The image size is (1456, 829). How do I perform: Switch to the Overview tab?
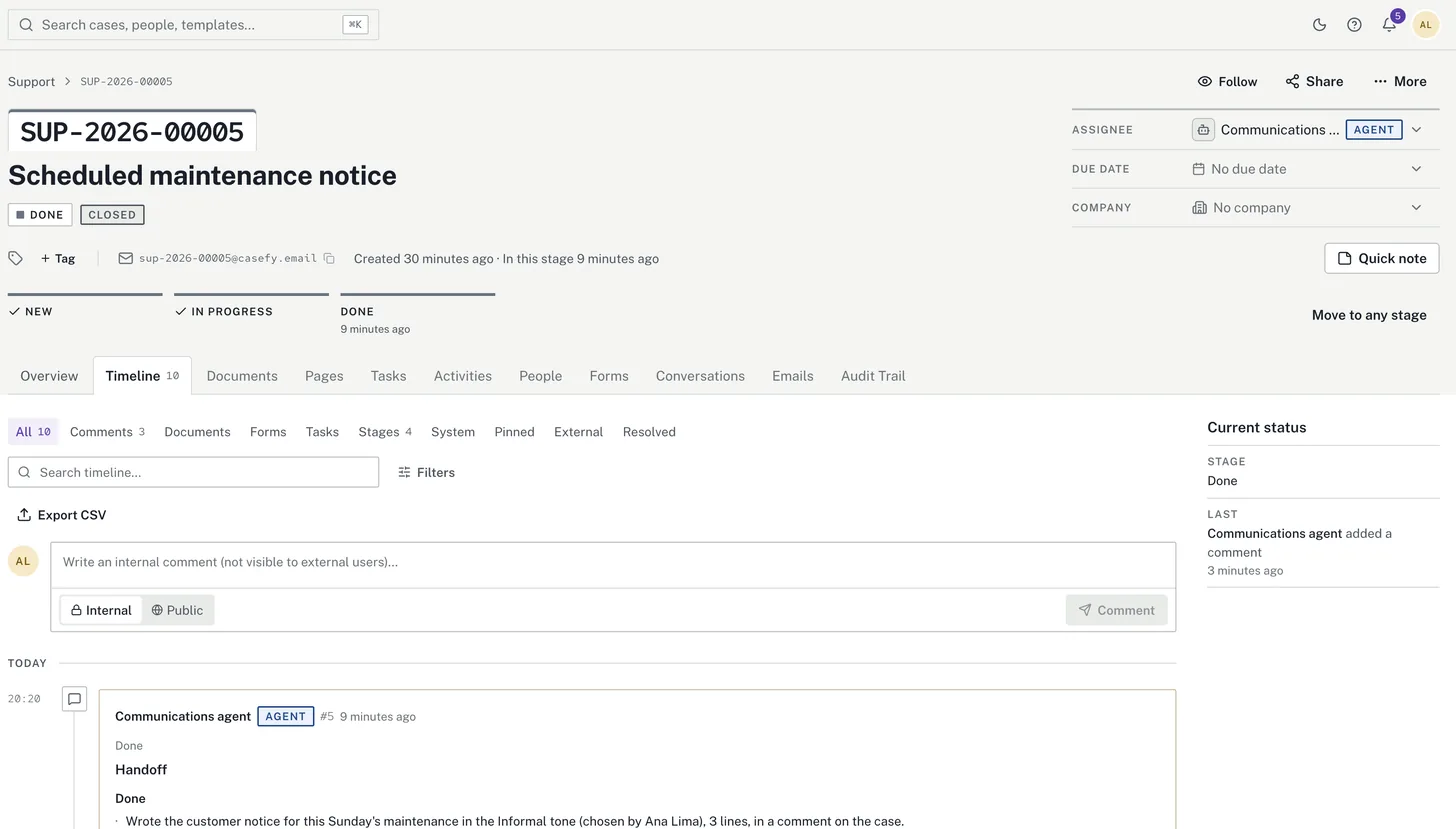click(49, 376)
